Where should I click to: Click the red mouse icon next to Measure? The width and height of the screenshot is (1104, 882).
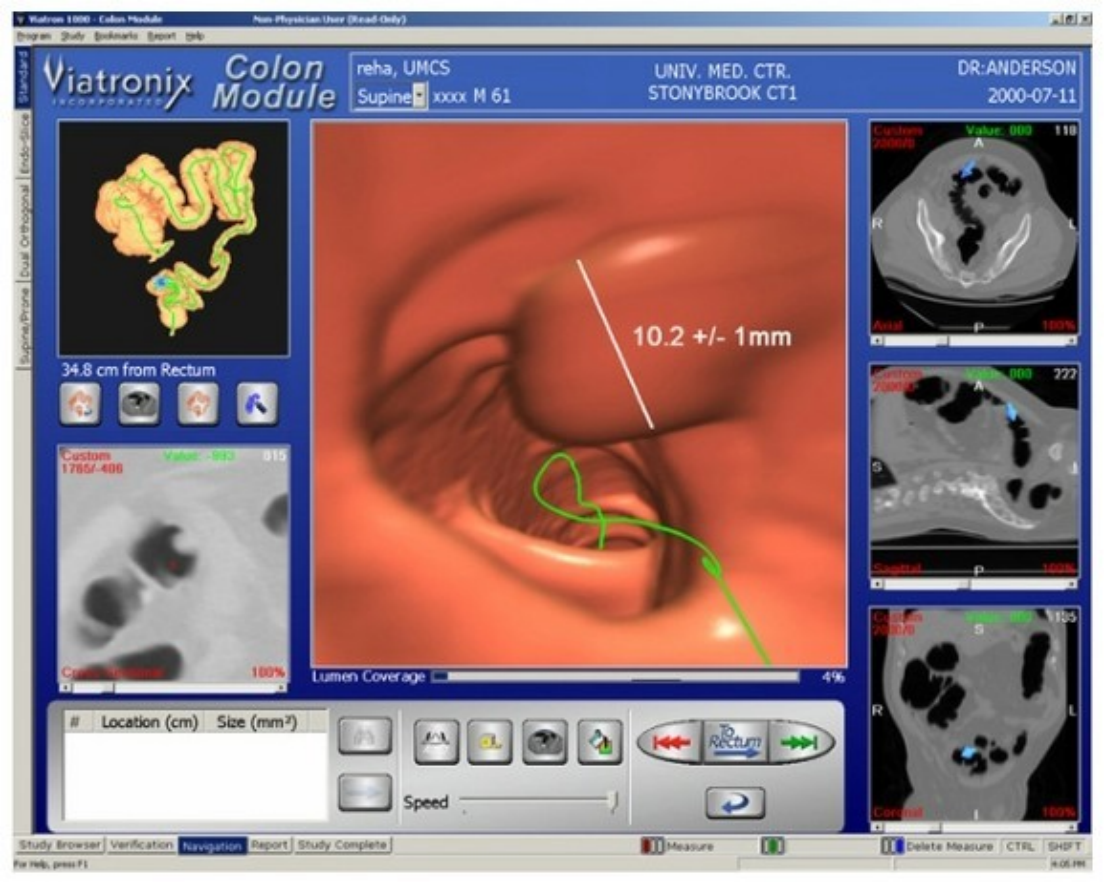click(651, 846)
